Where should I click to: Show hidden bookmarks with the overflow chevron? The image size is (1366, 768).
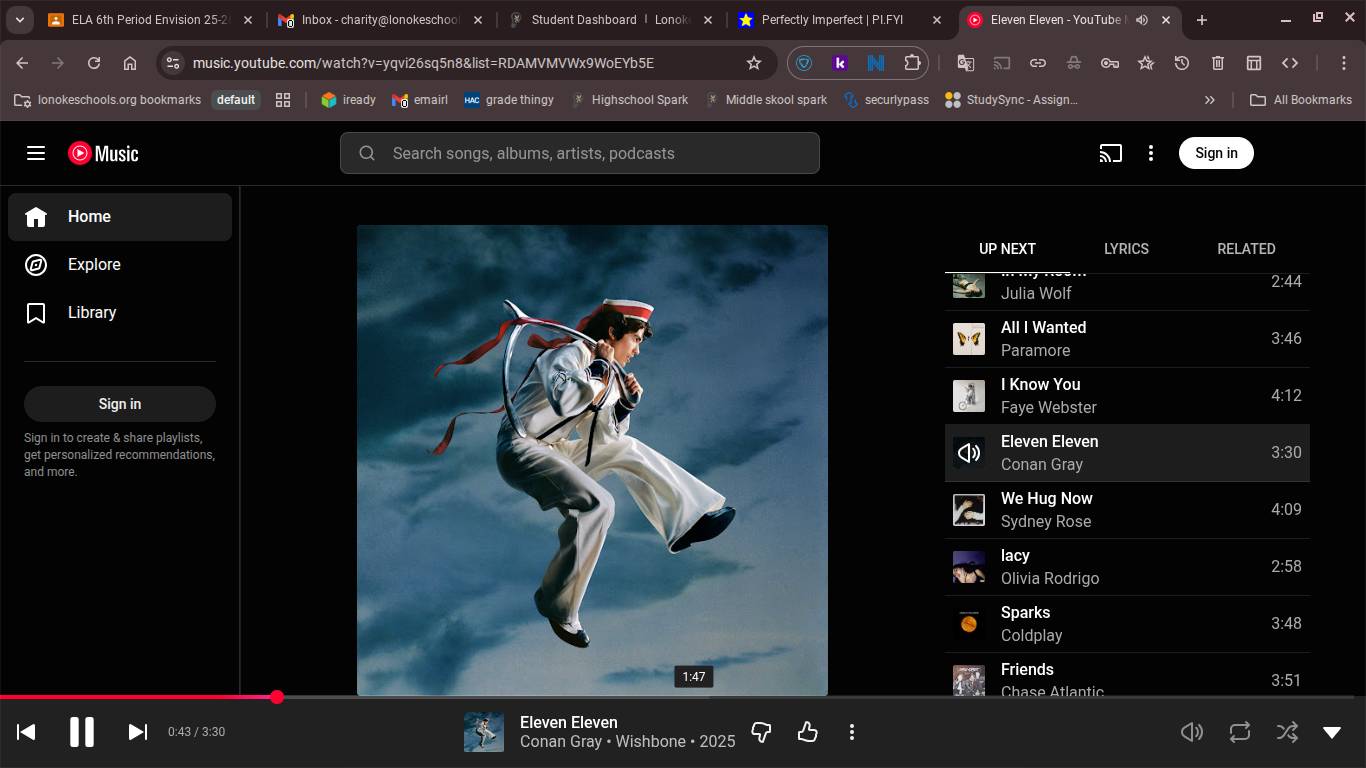click(x=1210, y=100)
